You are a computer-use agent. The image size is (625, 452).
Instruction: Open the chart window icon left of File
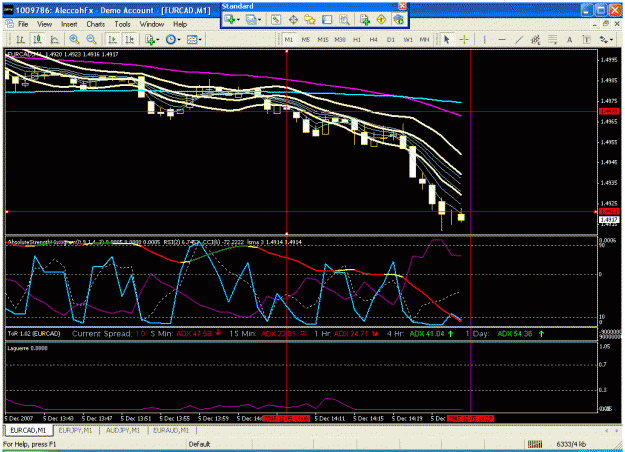pyautogui.click(x=9, y=24)
